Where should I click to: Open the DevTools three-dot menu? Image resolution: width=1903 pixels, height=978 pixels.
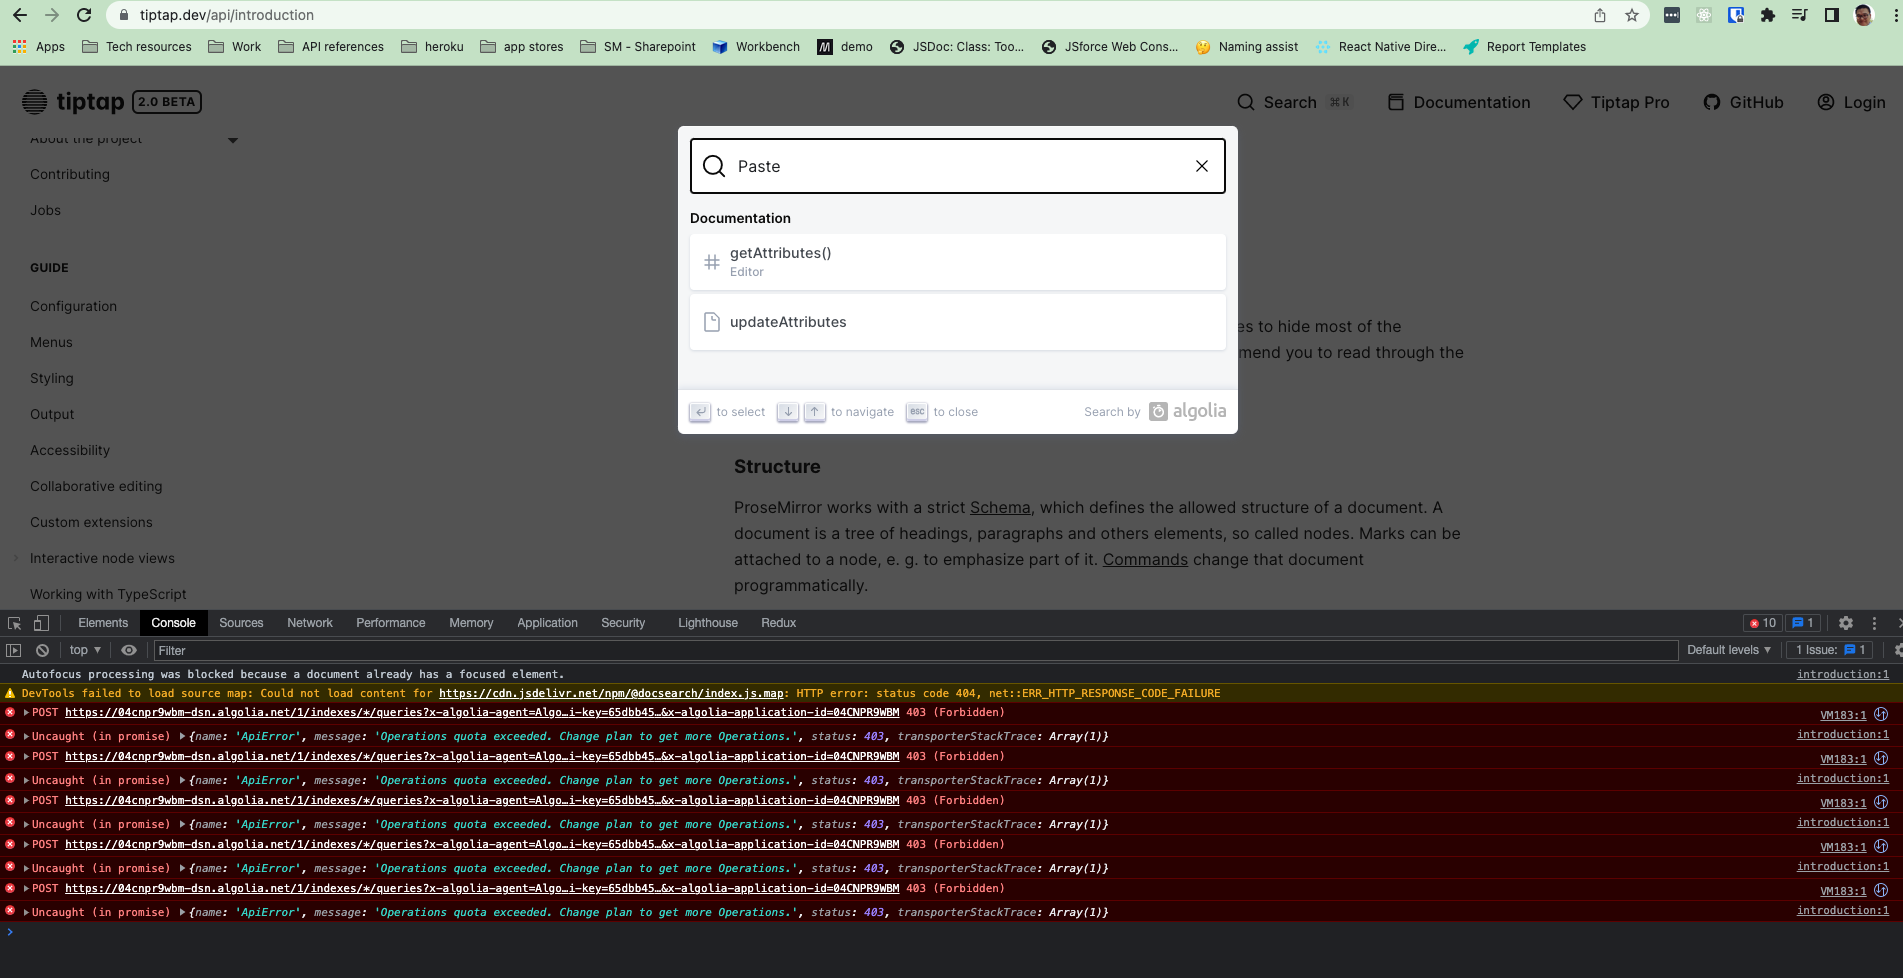point(1874,623)
